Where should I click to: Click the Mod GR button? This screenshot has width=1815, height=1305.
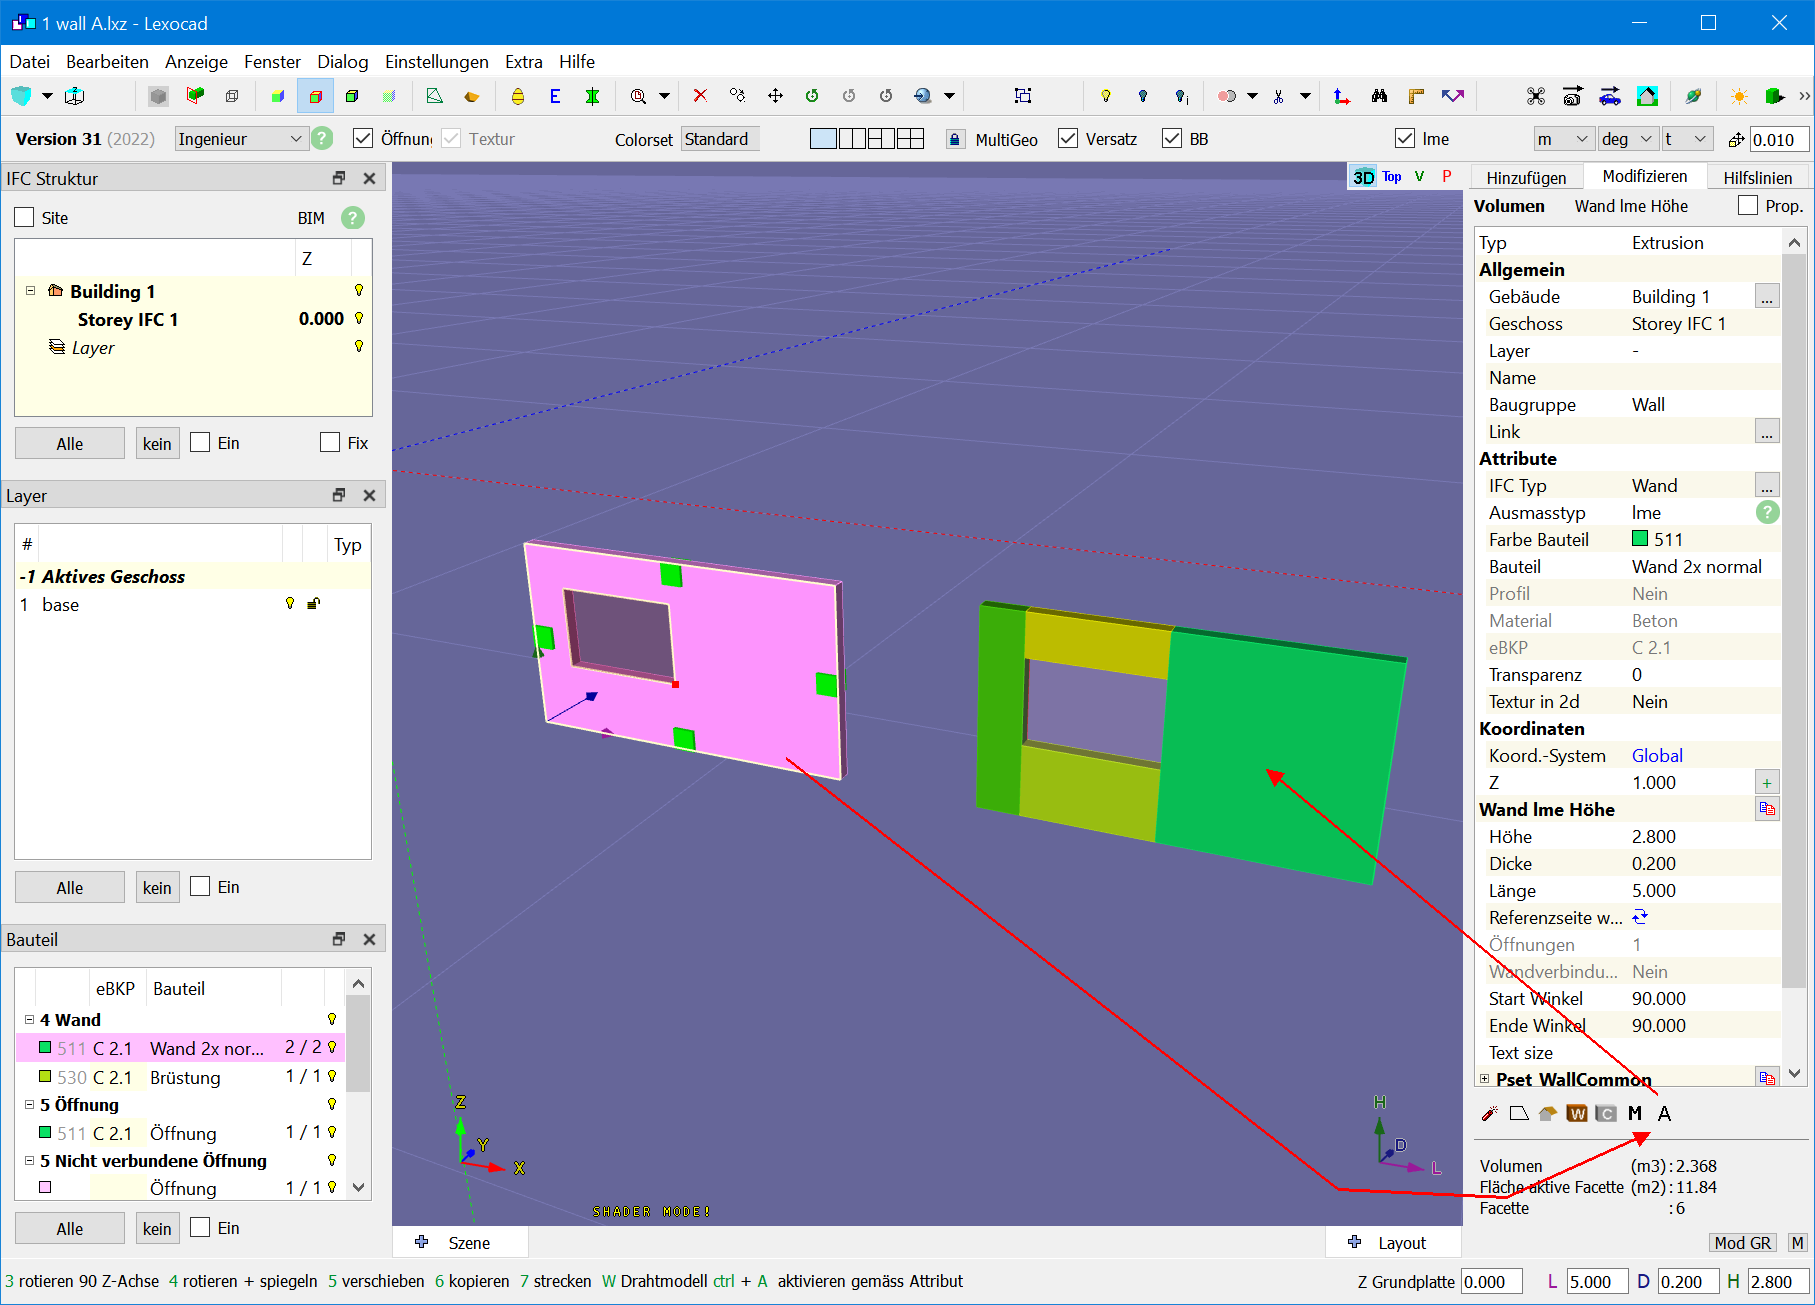click(1742, 1243)
